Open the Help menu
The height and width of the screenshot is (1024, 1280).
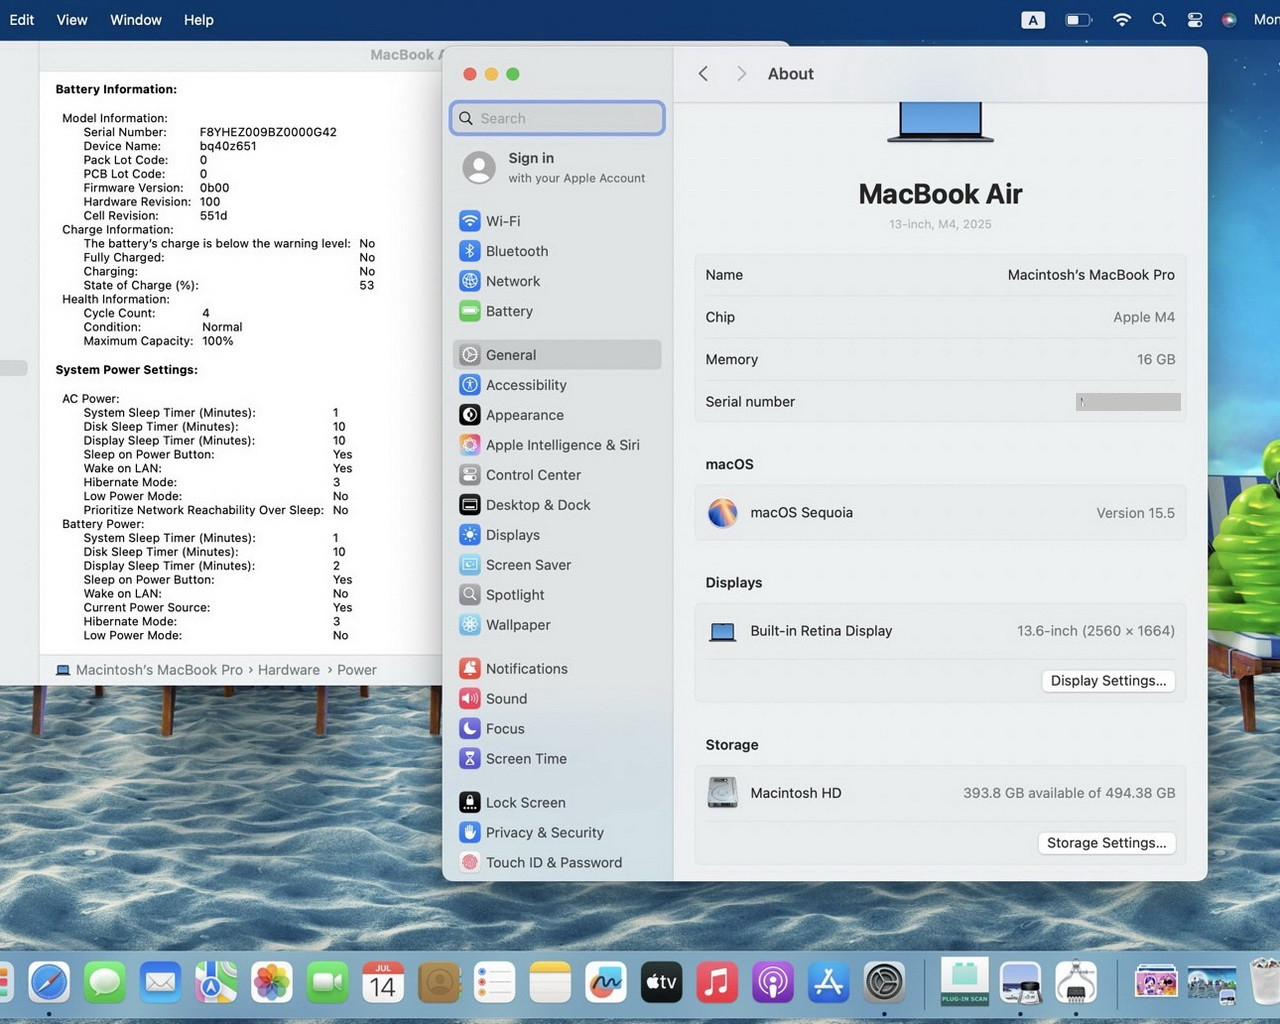(x=199, y=20)
